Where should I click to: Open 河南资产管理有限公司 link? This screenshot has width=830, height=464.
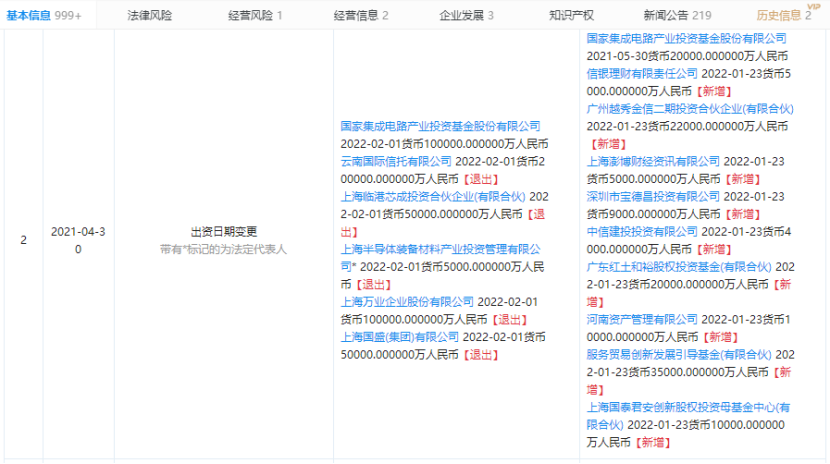click(642, 320)
